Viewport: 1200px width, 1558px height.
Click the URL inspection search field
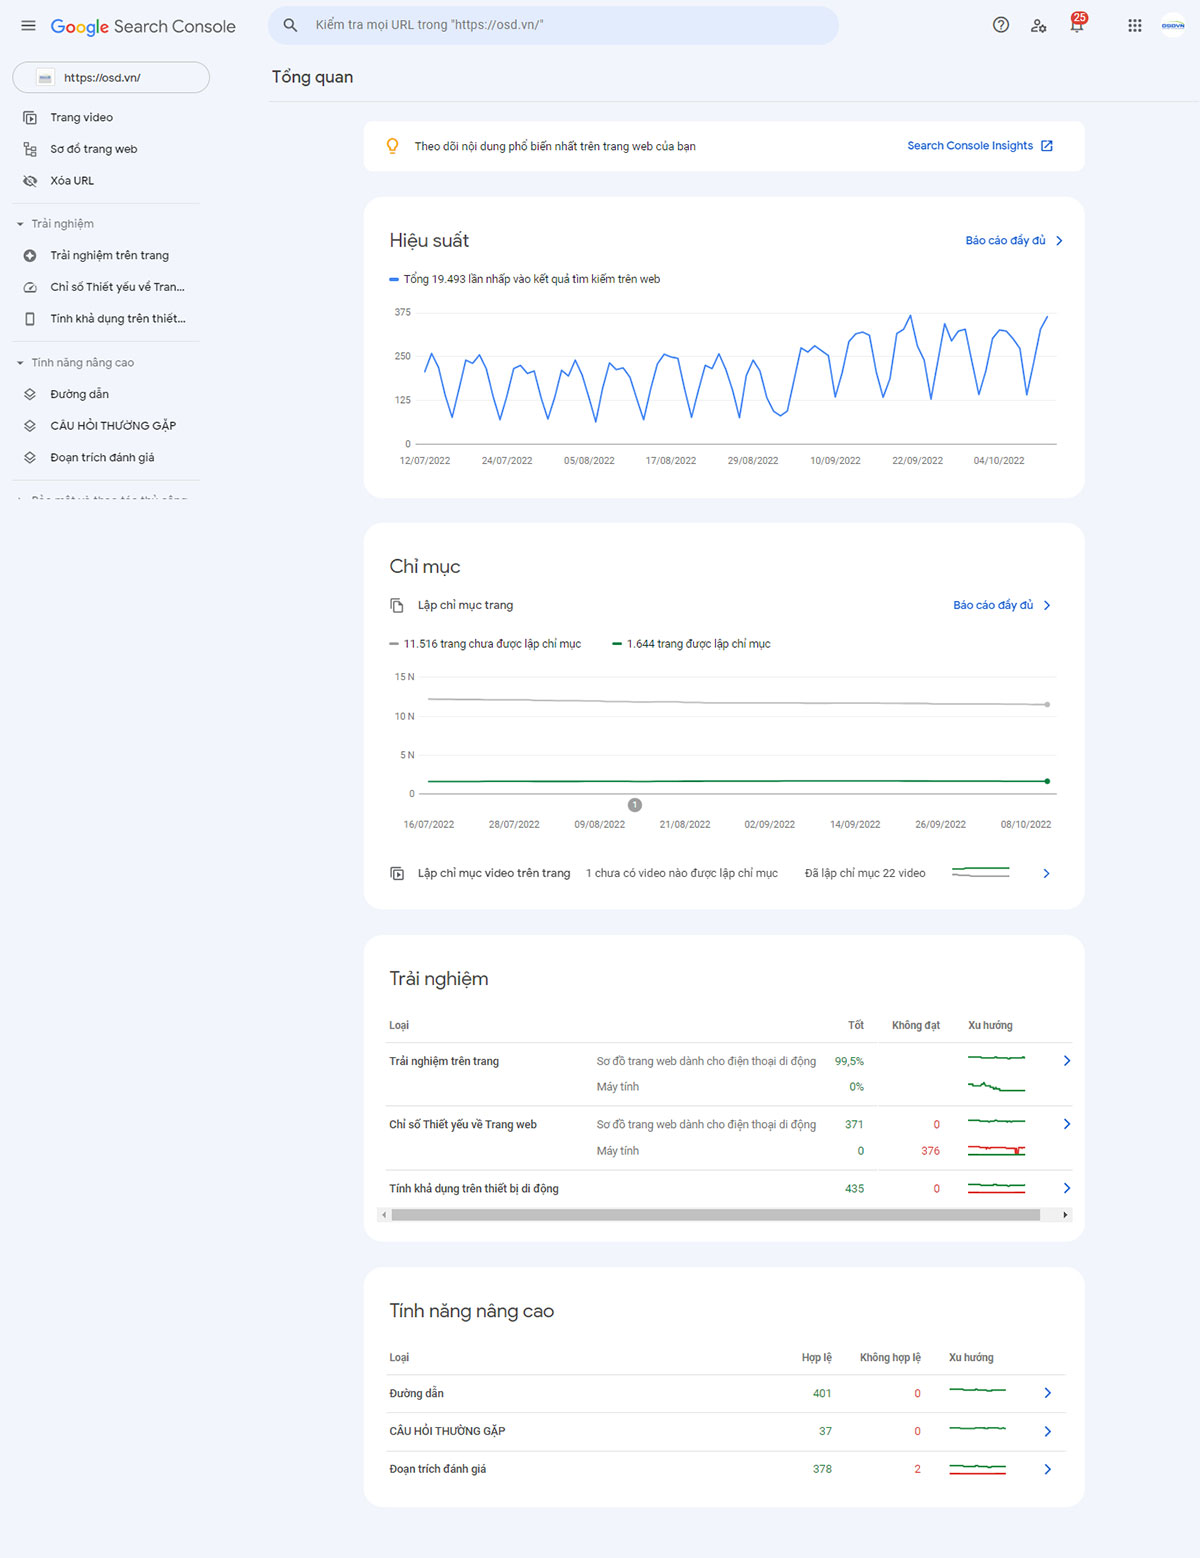pos(554,26)
